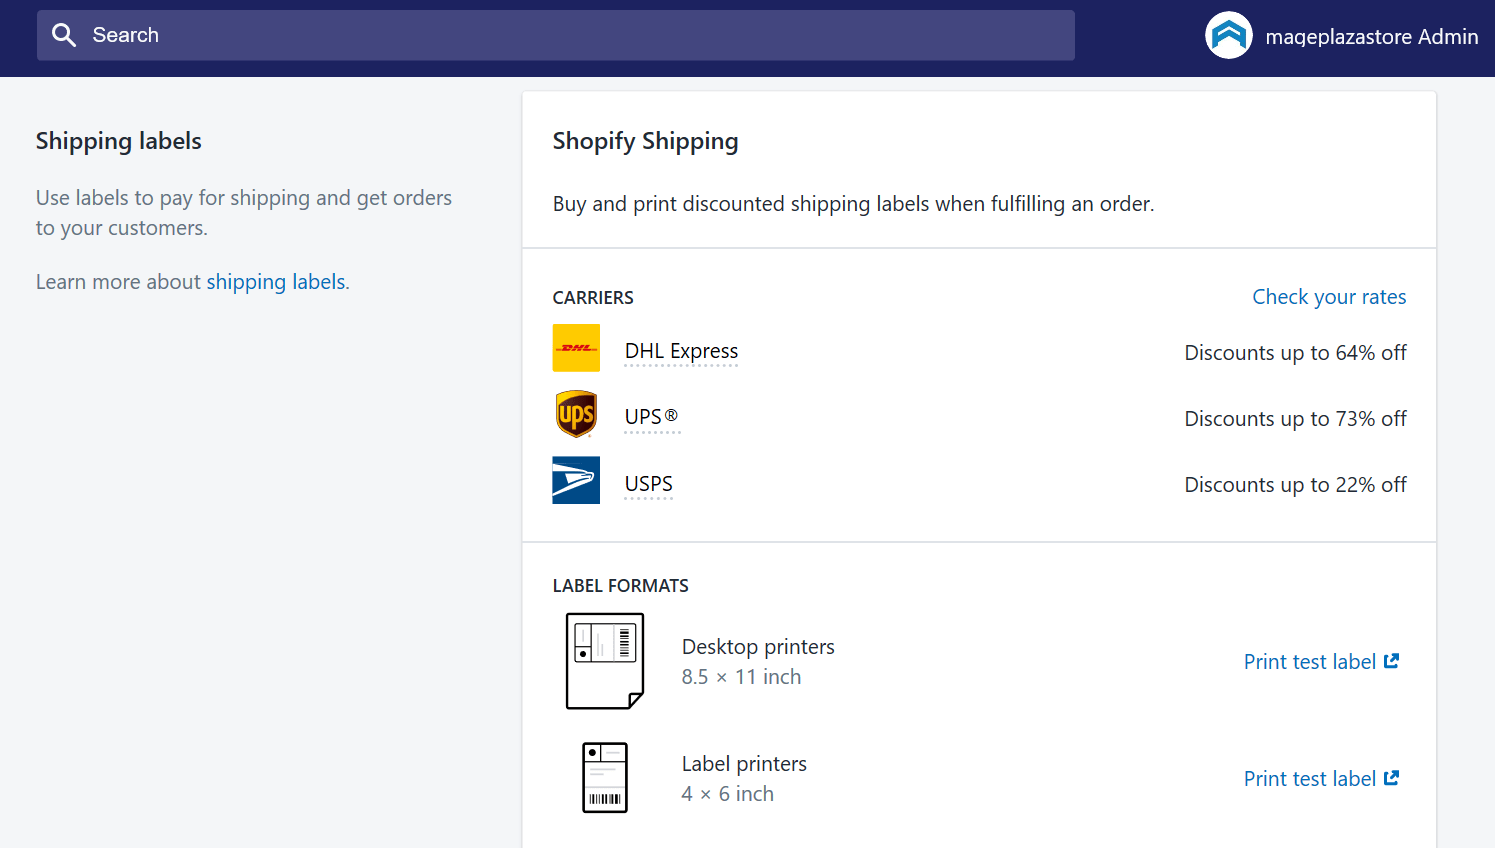Select the search magnifier icon

[x=64, y=34]
